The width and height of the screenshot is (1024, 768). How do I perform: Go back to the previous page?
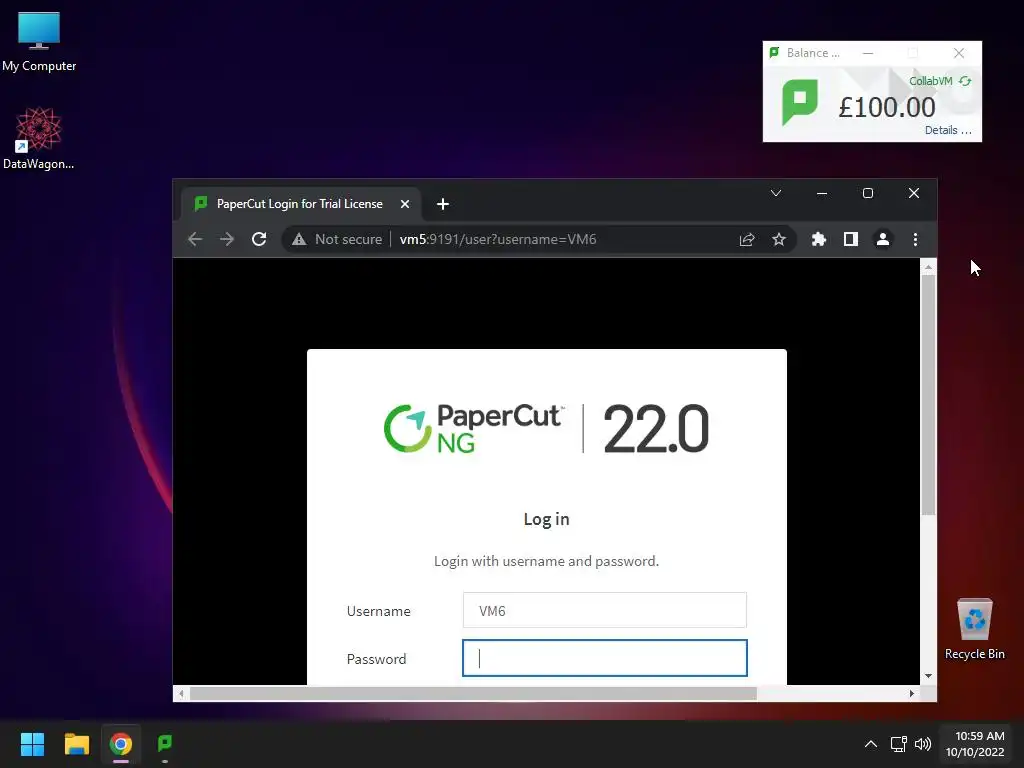click(195, 239)
